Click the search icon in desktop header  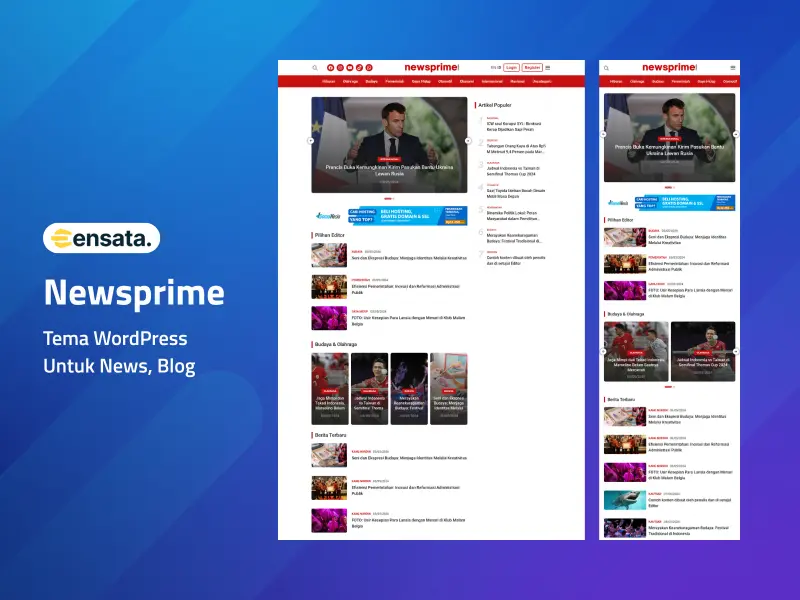tap(314, 68)
